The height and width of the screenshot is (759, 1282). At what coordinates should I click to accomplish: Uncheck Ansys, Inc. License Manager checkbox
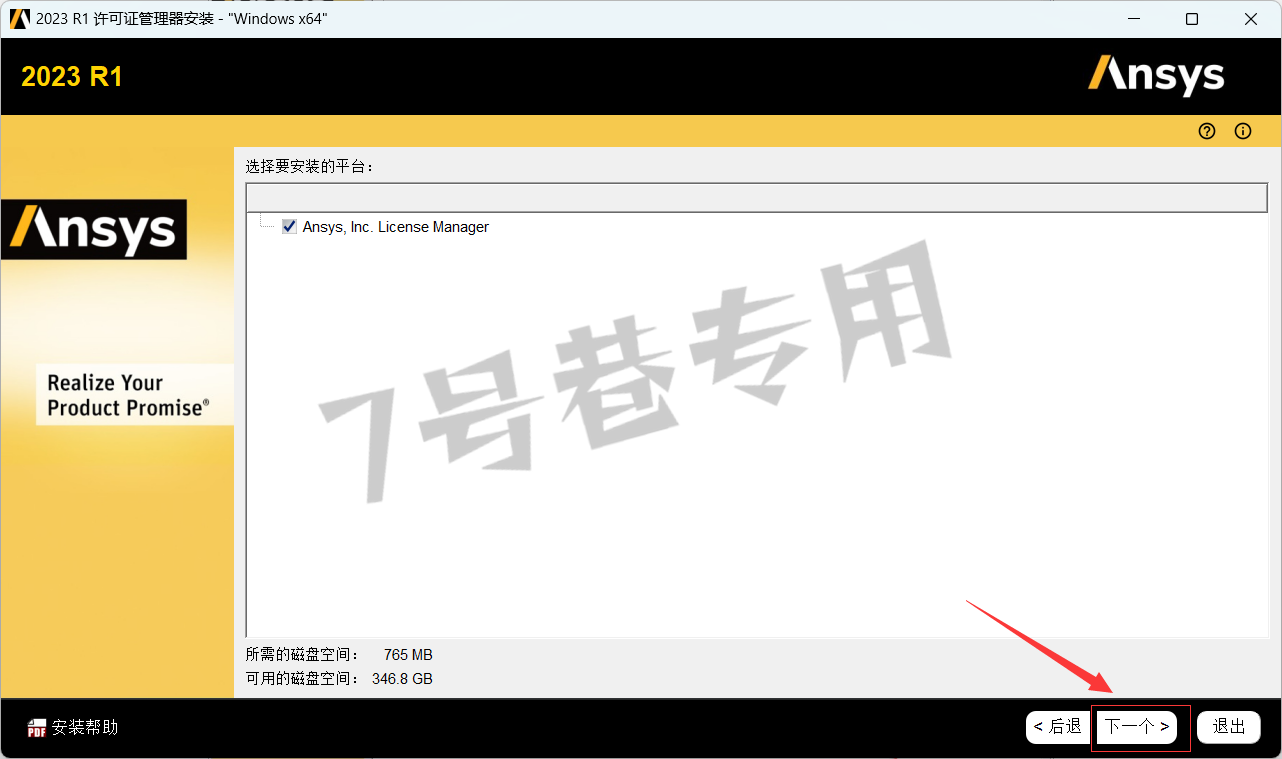290,227
